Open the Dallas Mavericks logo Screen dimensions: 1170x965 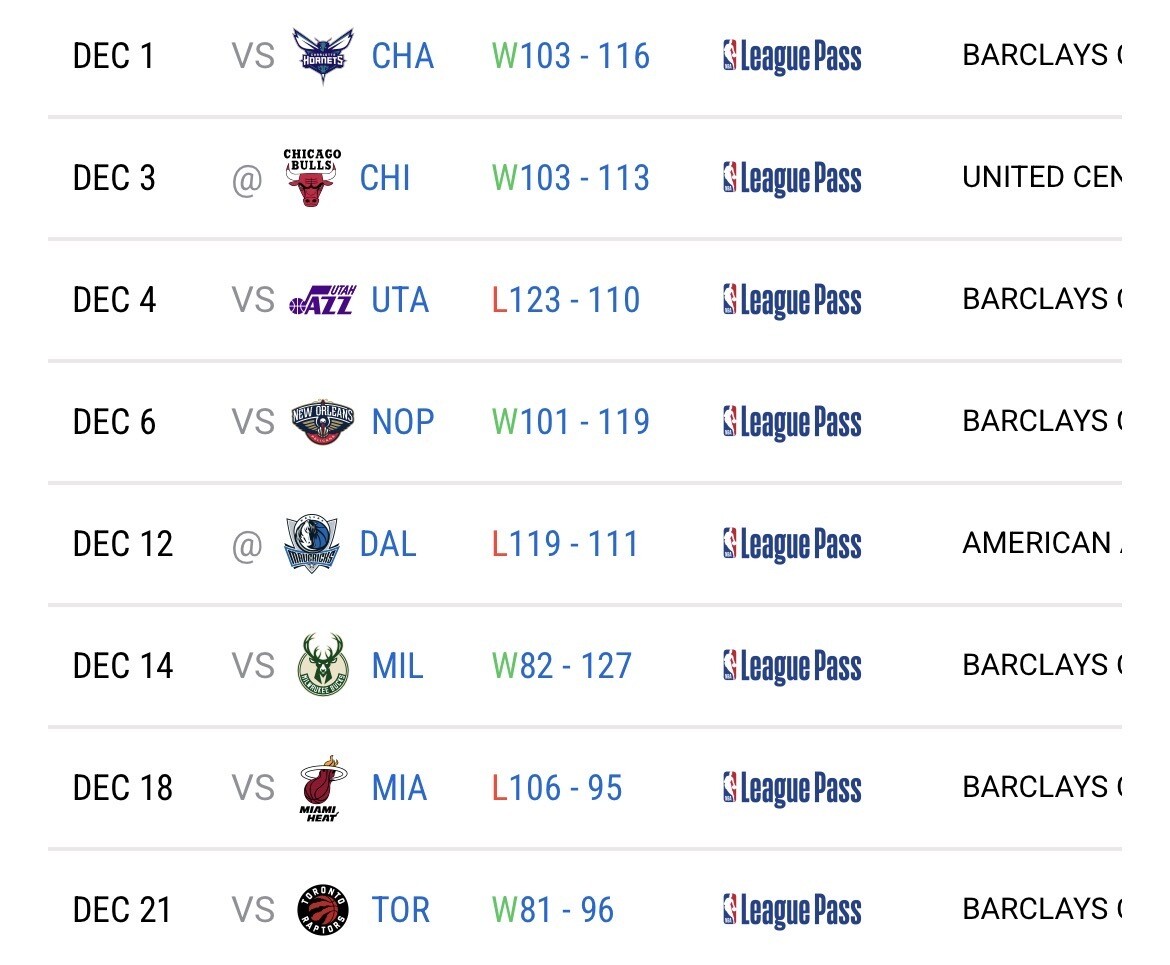click(312, 544)
